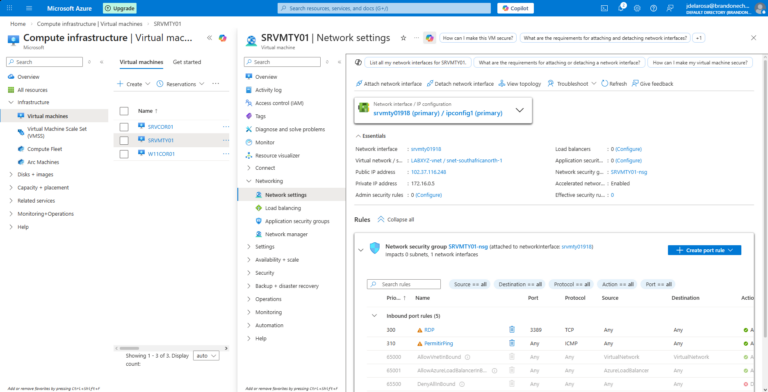
Task: Open Network manager under Networking
Action: pyautogui.click(x=286, y=235)
